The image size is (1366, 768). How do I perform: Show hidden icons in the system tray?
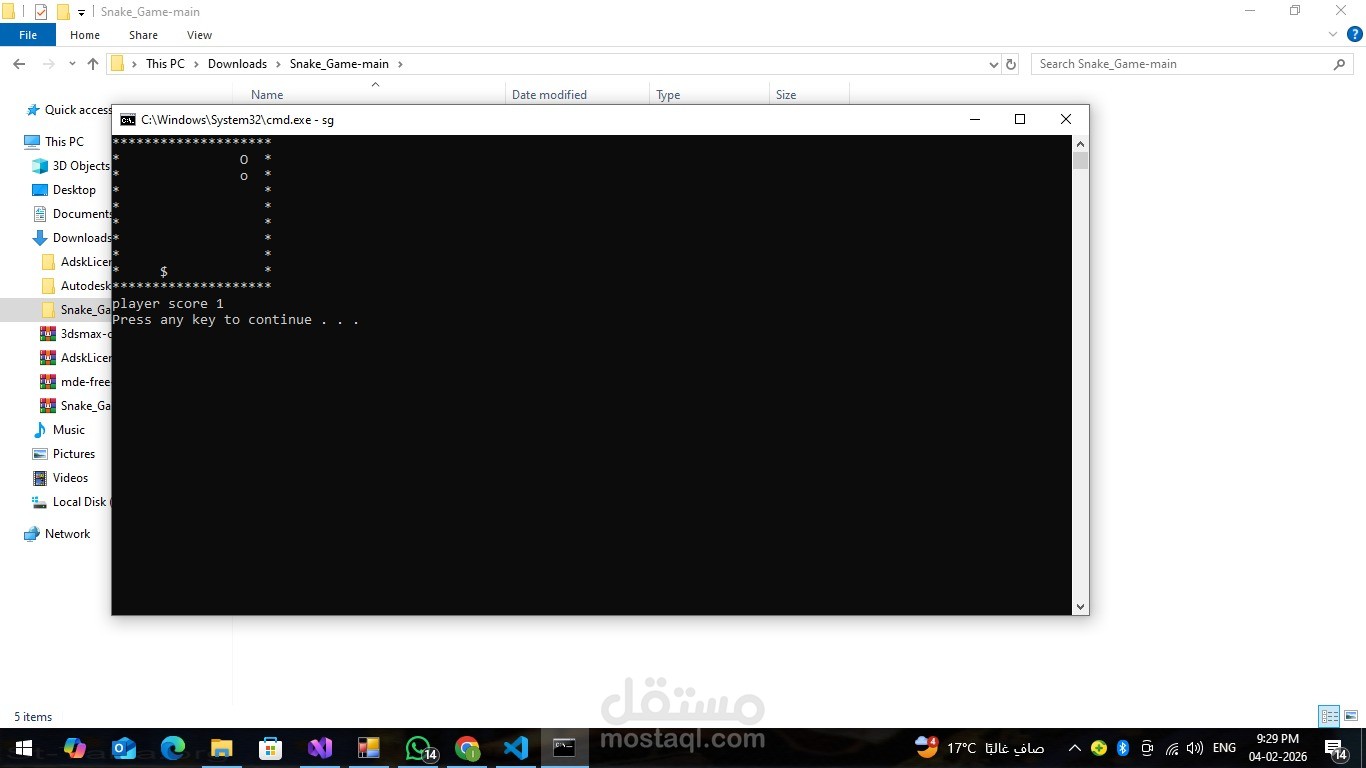[1073, 747]
